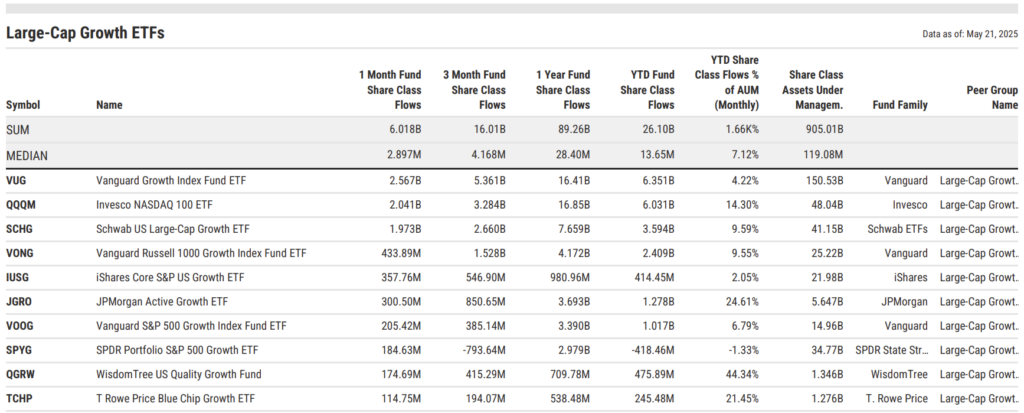
Task: Click the Data as of May 21, 2025 text
Action: [x=970, y=35]
